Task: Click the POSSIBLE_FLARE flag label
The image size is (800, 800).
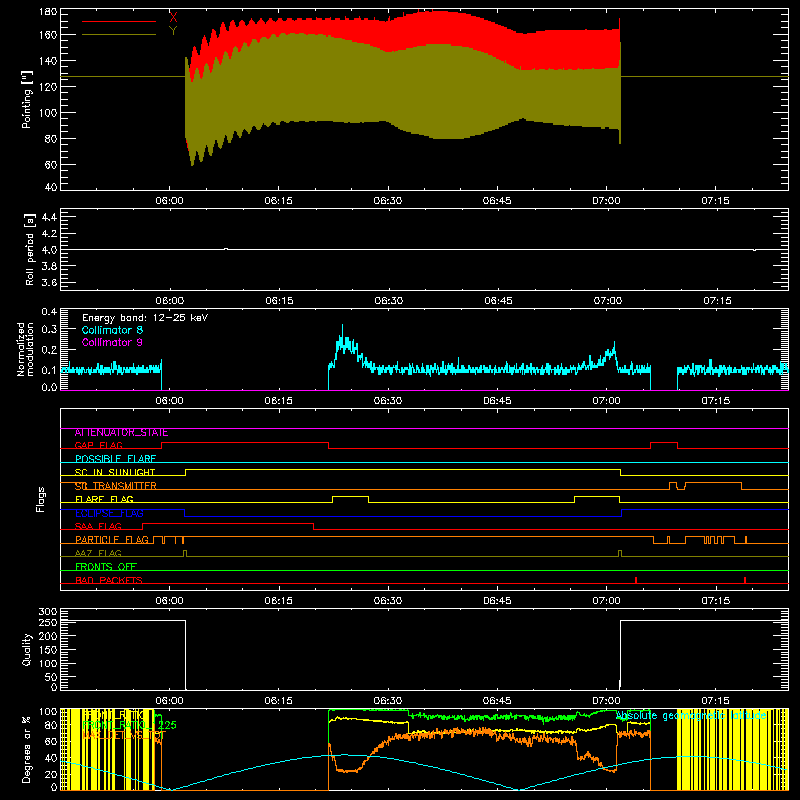Action: pyautogui.click(x=115, y=459)
